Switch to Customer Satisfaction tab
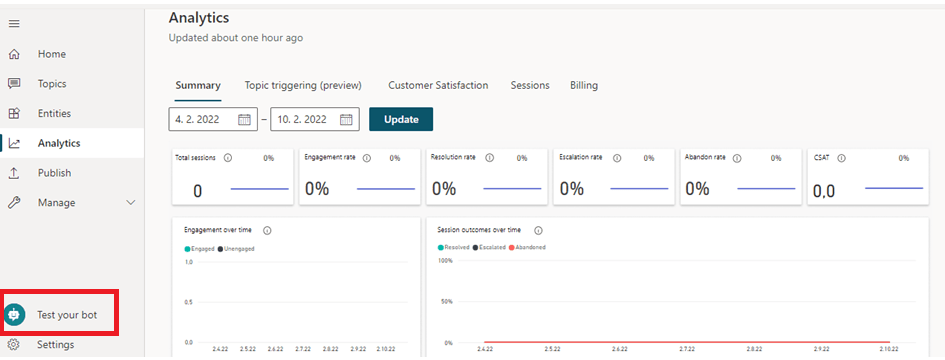The height and width of the screenshot is (360, 945). point(438,86)
